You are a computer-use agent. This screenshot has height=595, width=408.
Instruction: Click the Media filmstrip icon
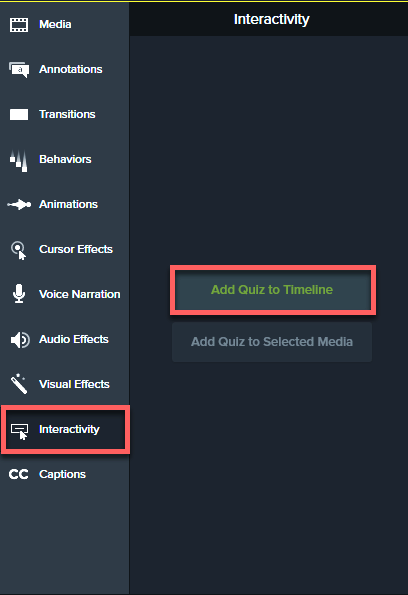click(19, 25)
